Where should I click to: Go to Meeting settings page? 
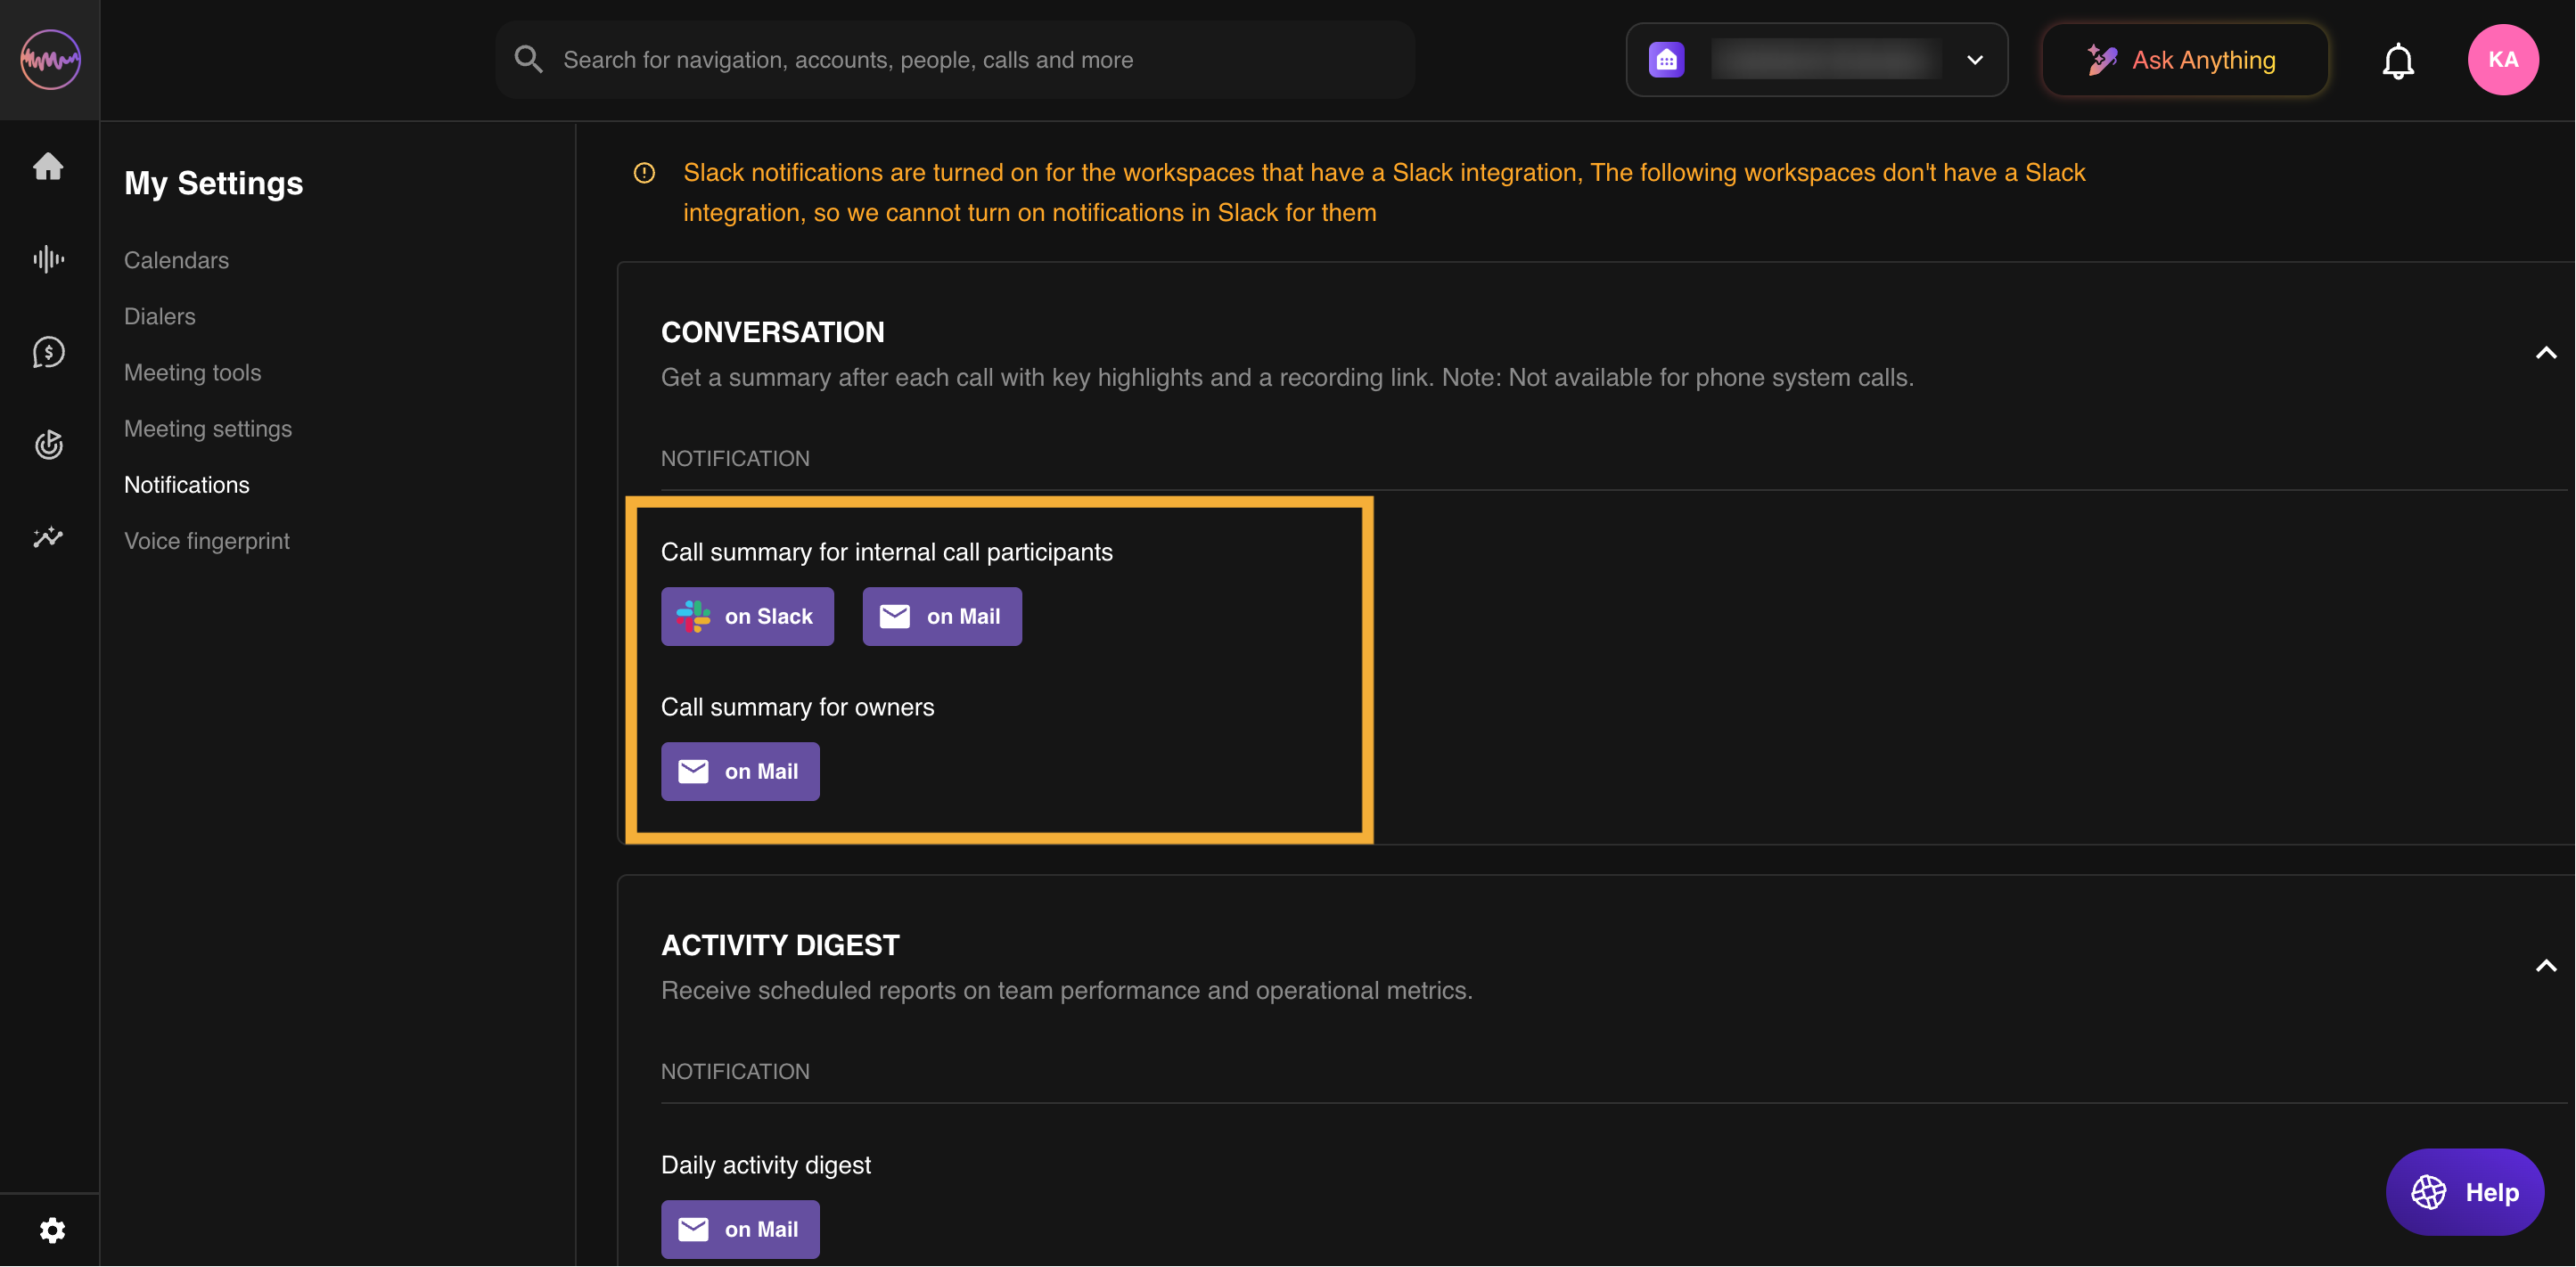click(208, 428)
